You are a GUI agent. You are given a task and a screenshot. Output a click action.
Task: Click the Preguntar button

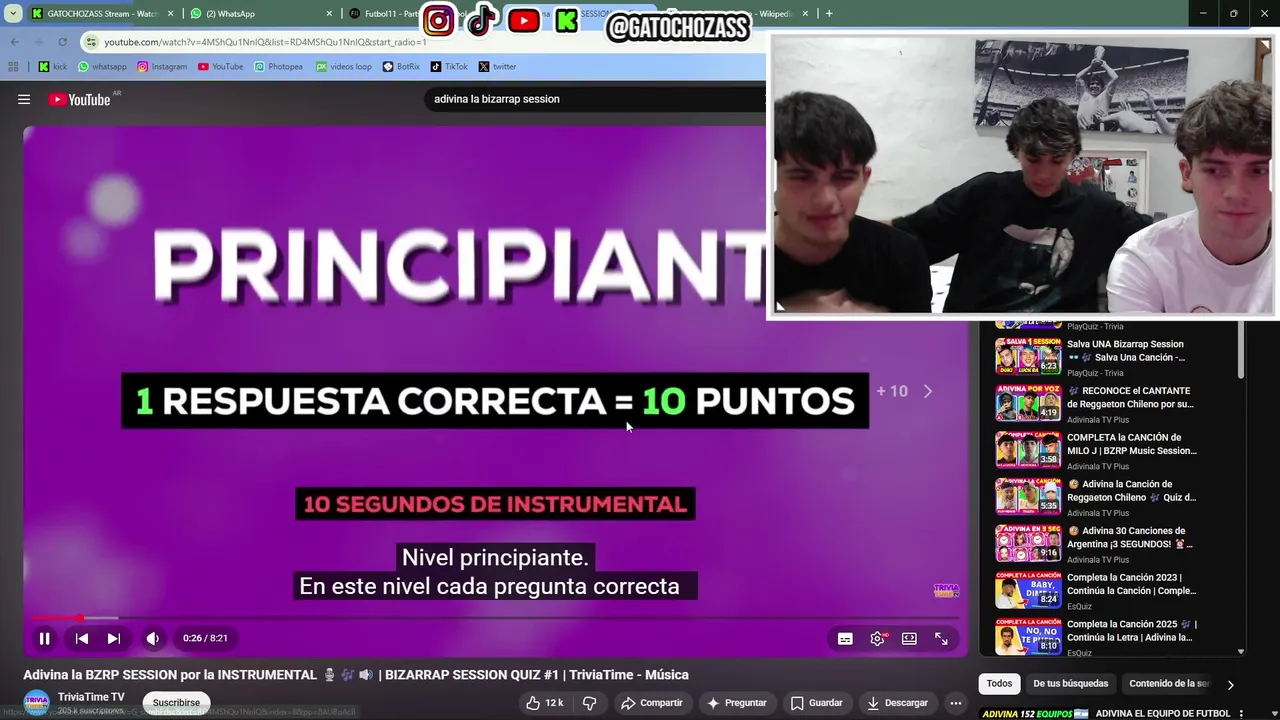[736, 703]
